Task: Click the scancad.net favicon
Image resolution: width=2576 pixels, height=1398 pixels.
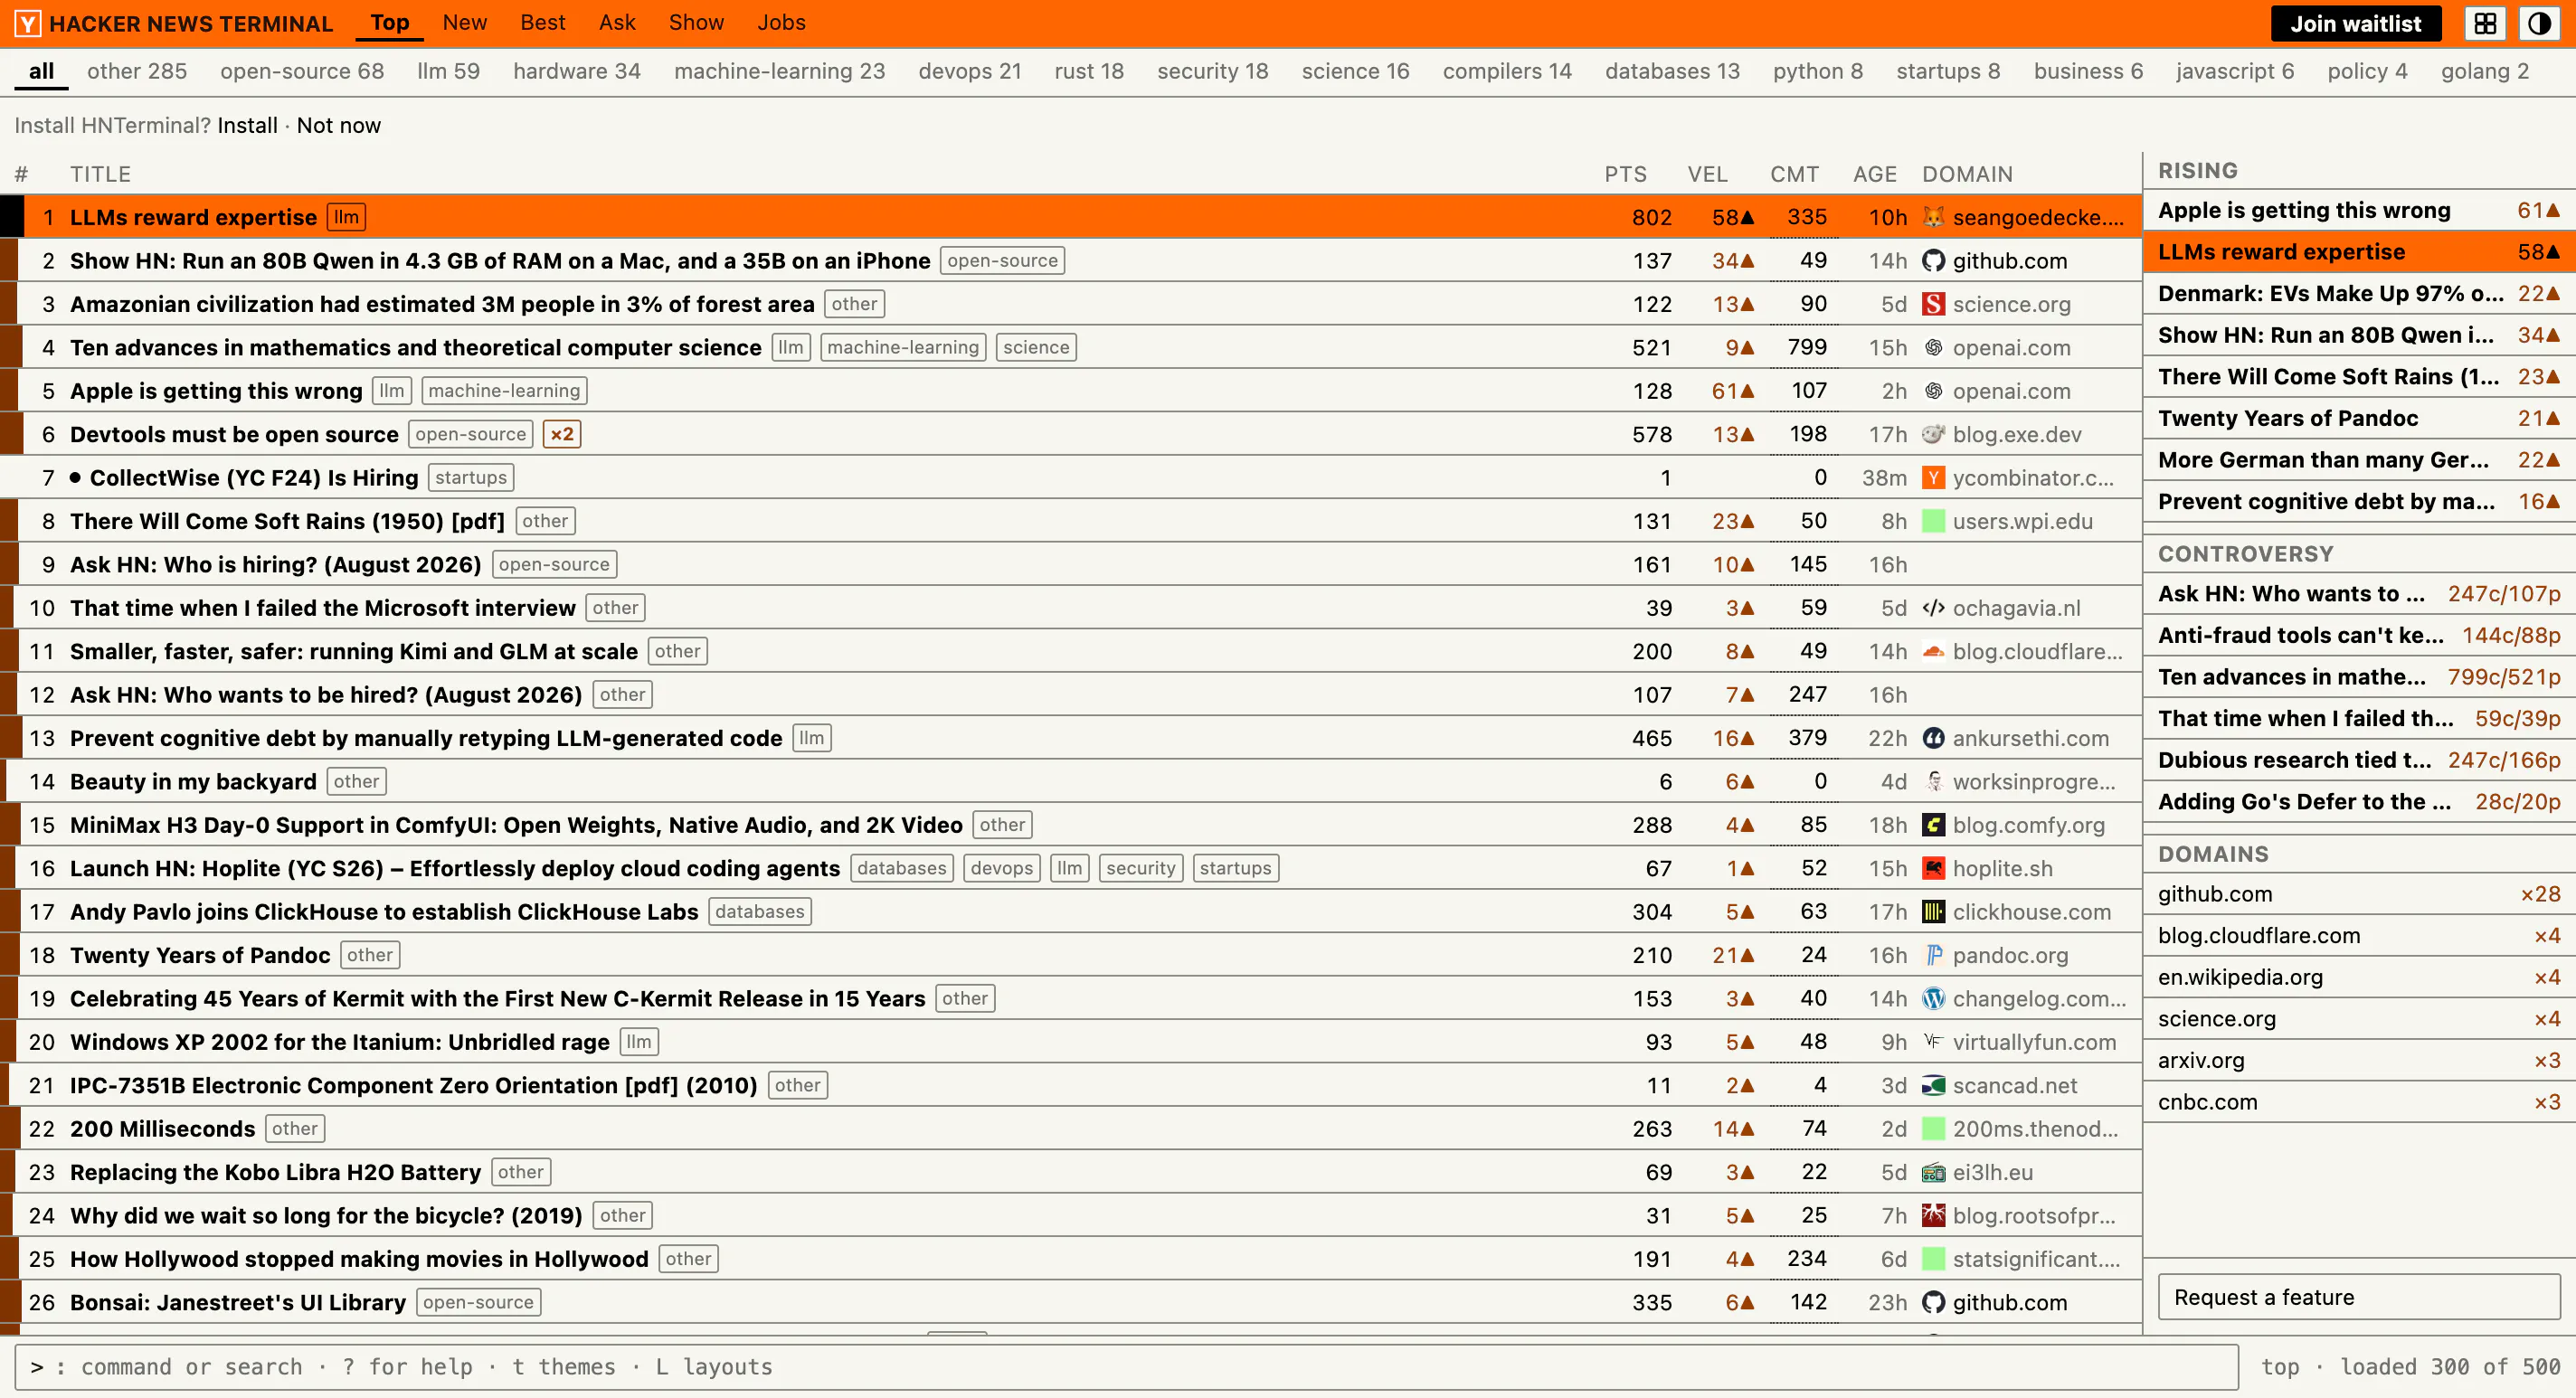Action: click(x=1934, y=1085)
